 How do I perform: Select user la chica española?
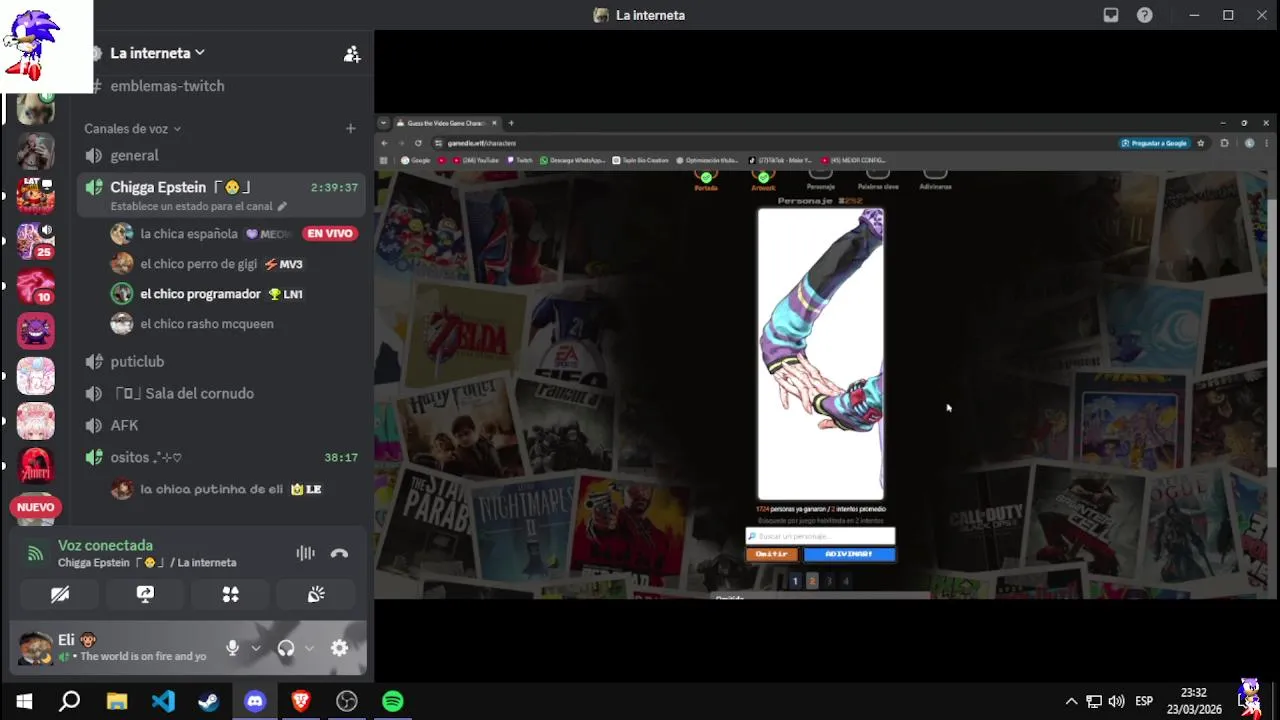point(189,234)
